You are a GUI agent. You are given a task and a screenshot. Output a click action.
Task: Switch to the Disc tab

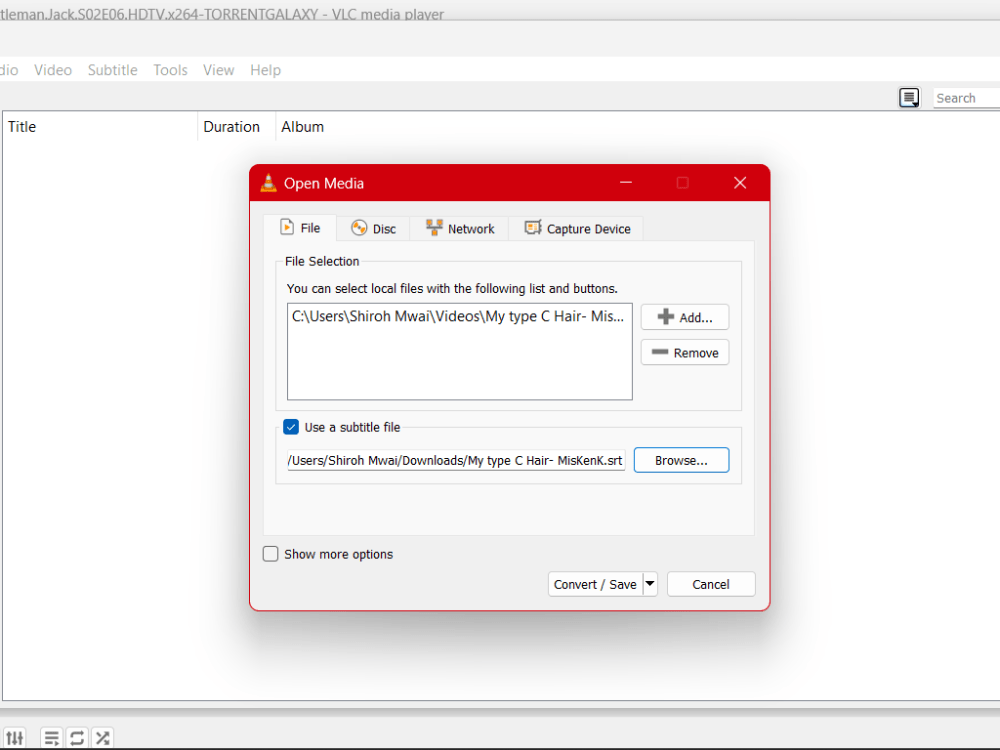pos(373,229)
